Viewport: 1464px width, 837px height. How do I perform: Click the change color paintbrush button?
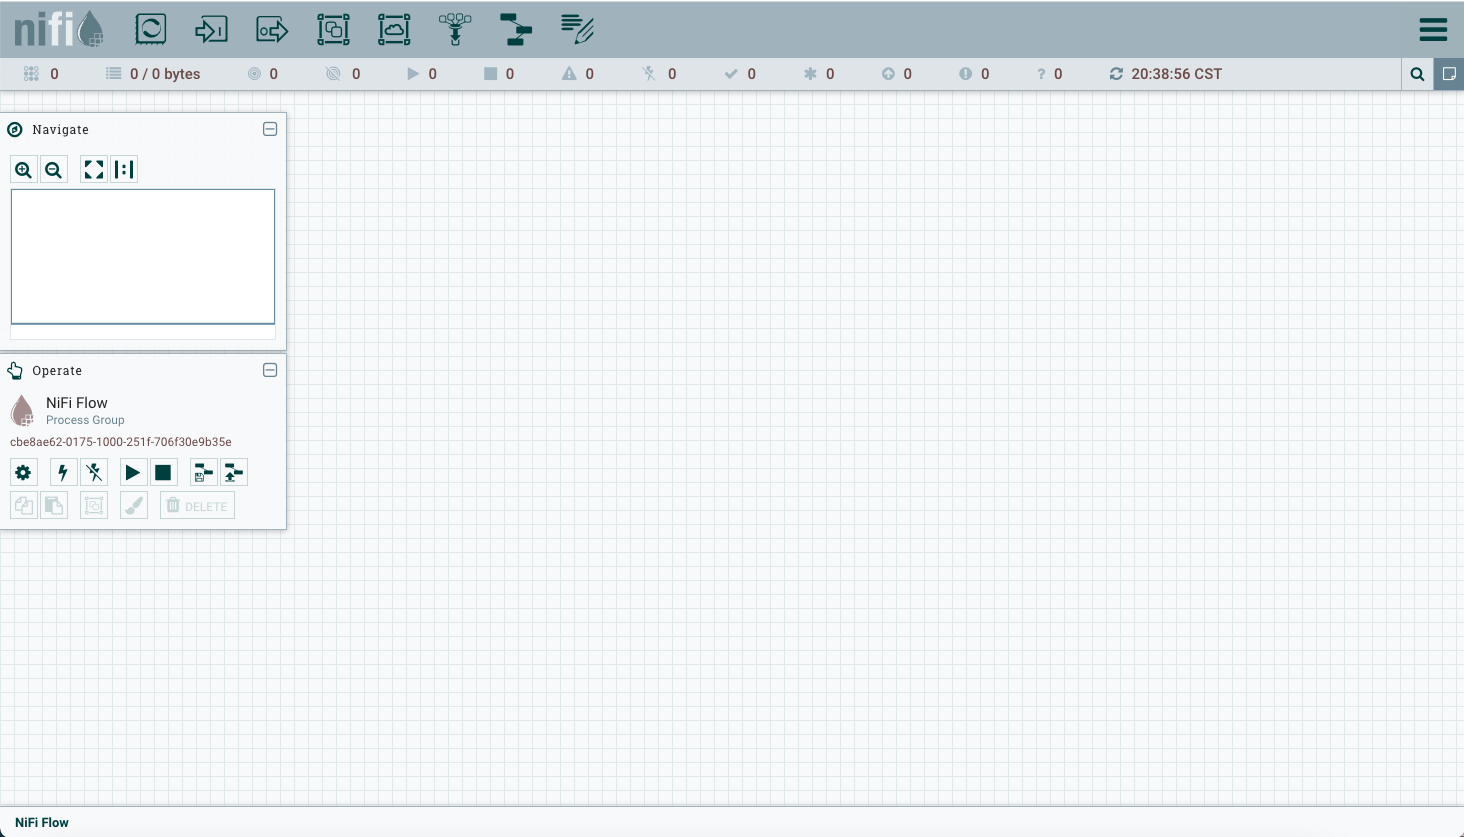[x=133, y=505]
